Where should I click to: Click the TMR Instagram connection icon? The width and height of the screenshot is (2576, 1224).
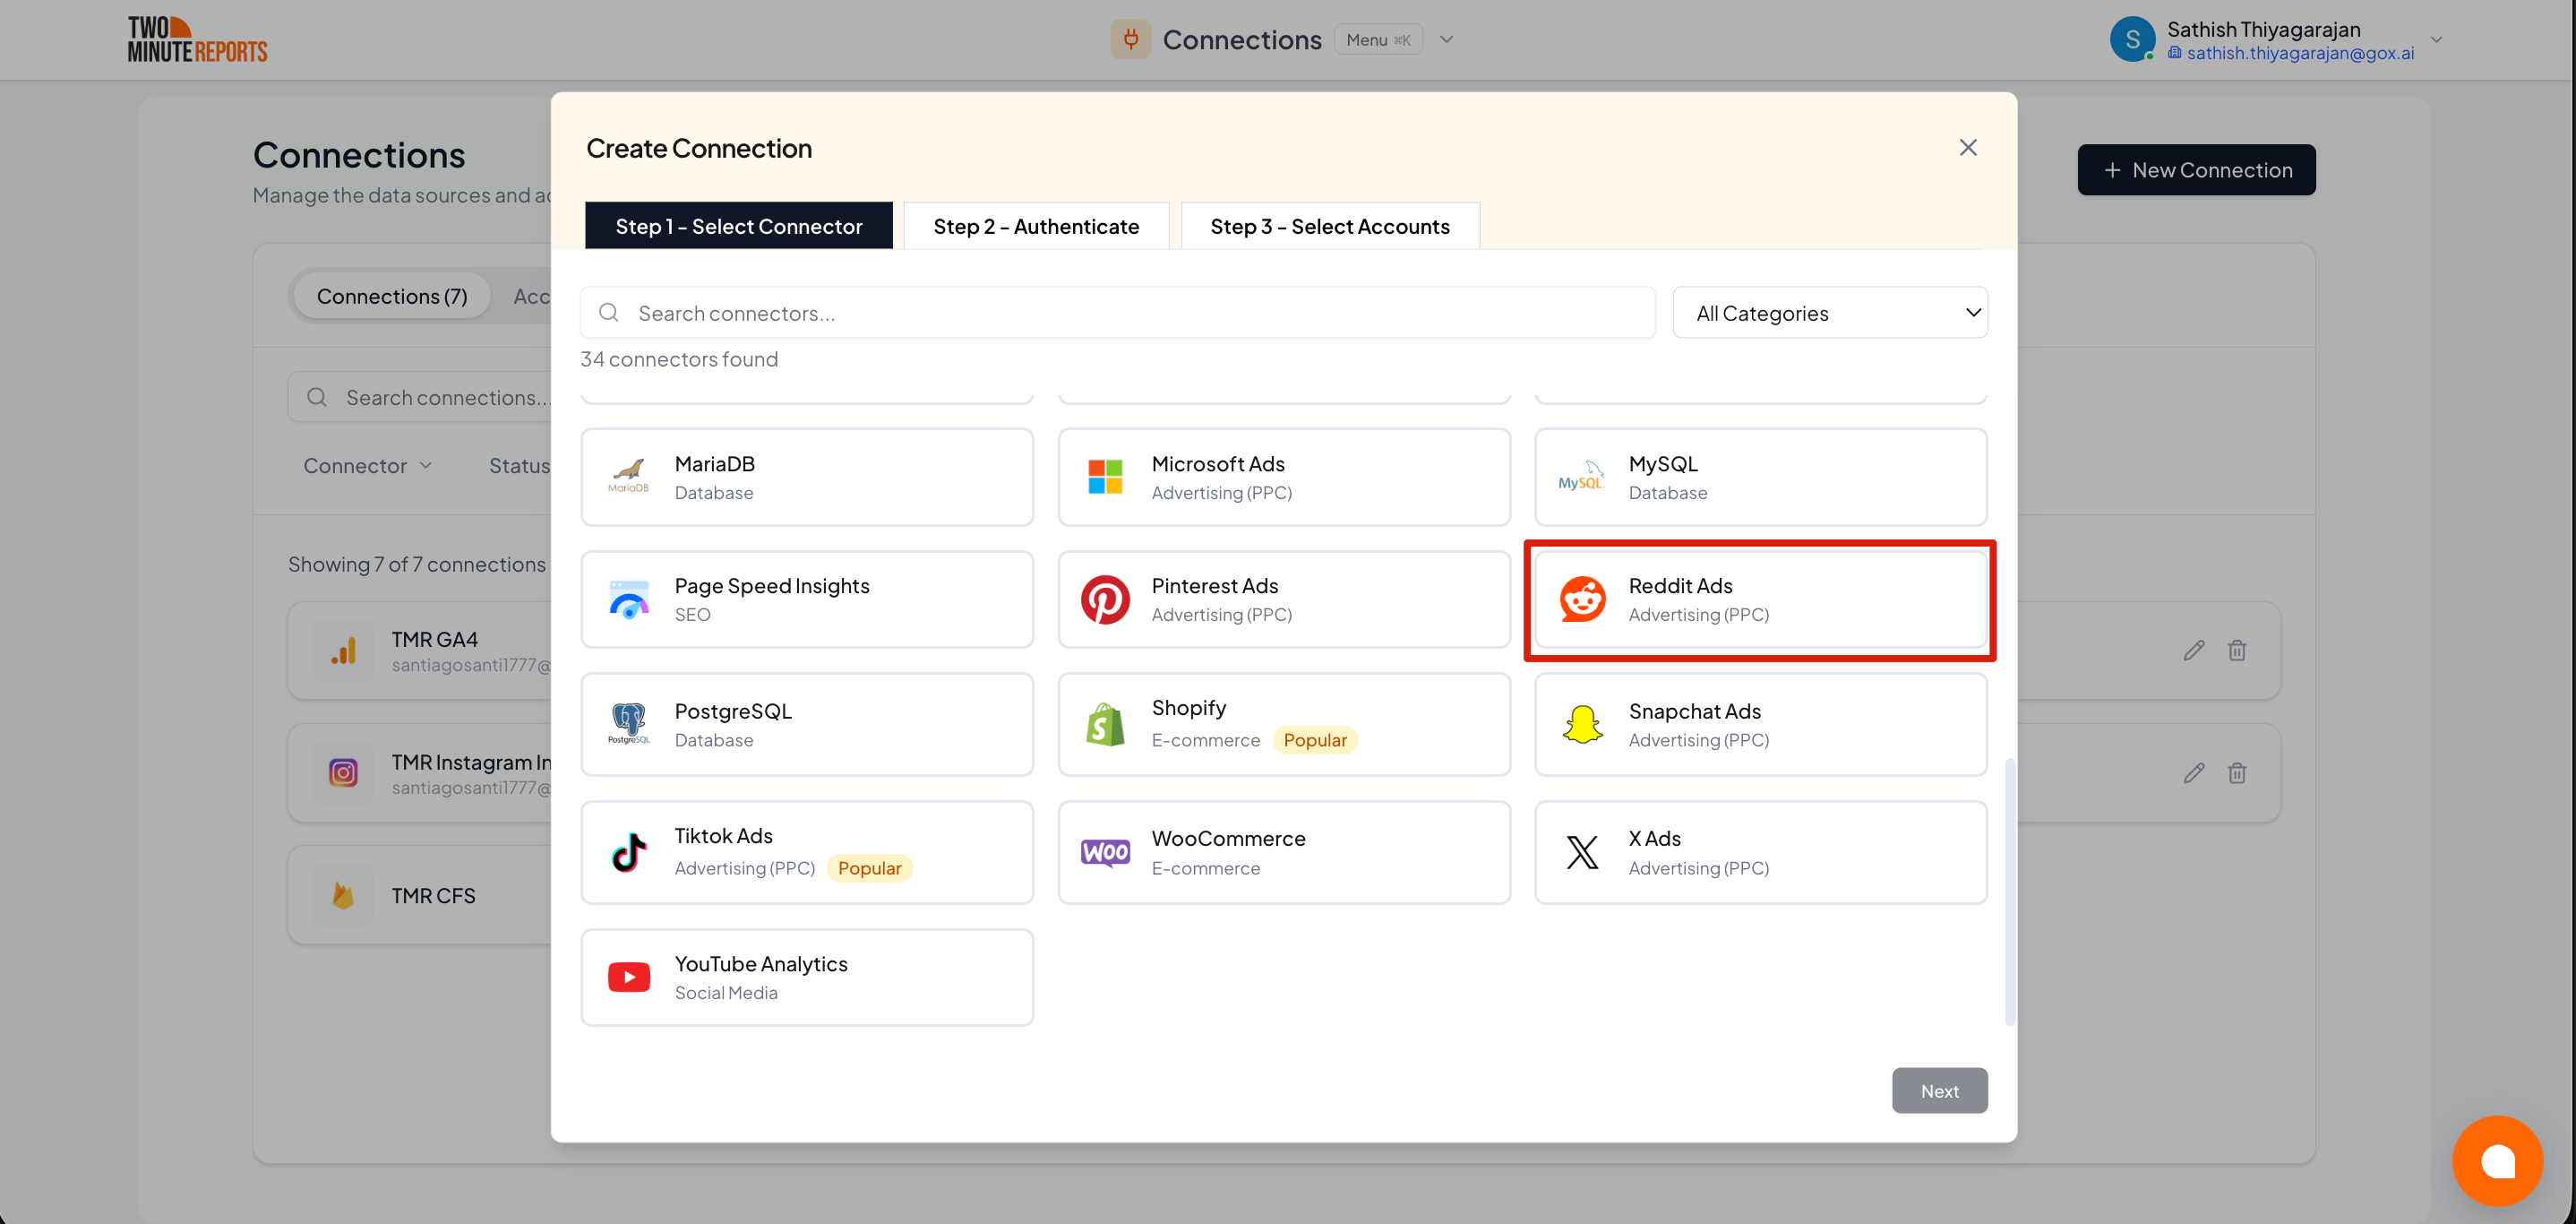(343, 773)
